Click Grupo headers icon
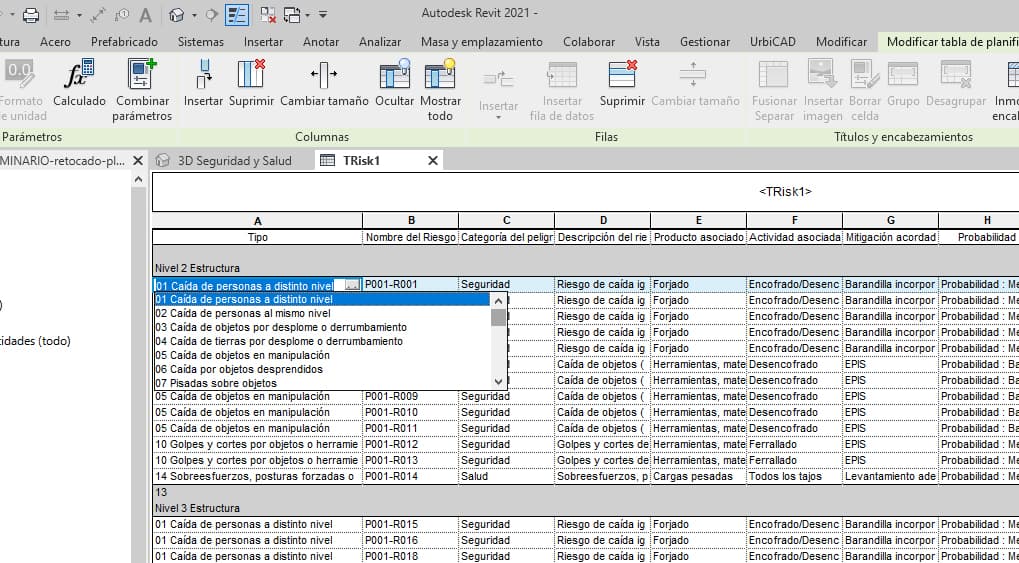 (x=903, y=75)
